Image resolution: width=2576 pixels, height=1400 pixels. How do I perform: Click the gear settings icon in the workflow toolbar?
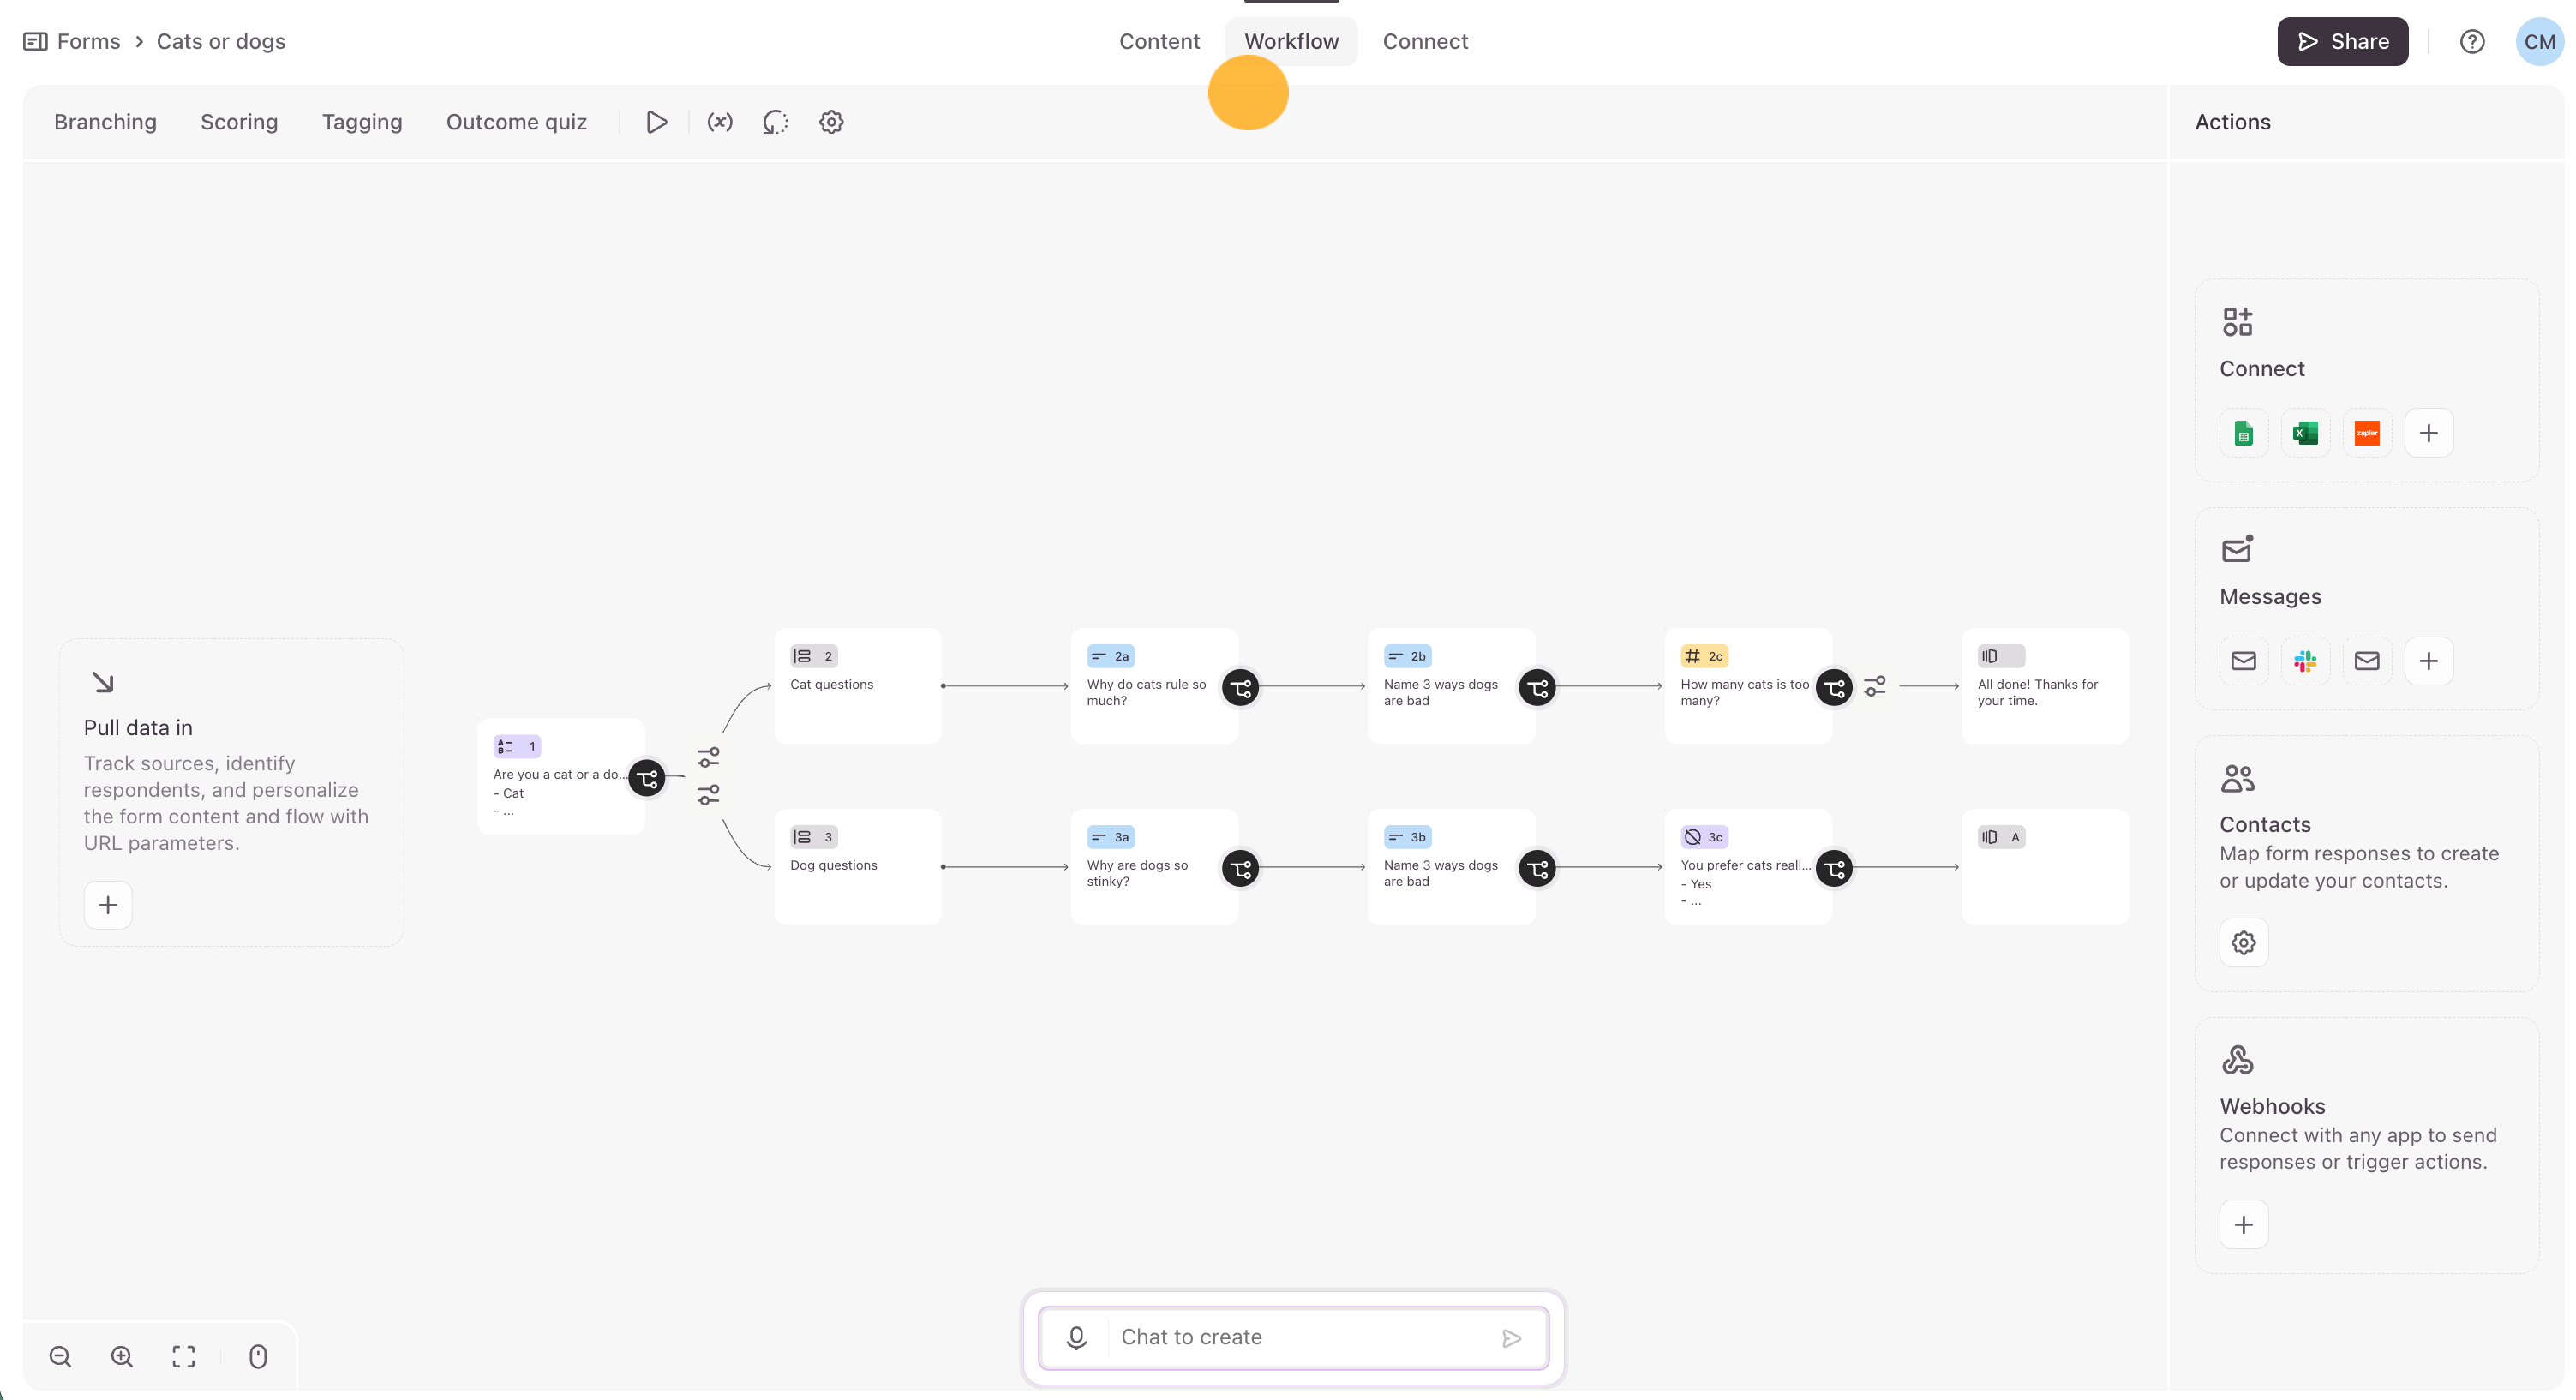(x=831, y=122)
